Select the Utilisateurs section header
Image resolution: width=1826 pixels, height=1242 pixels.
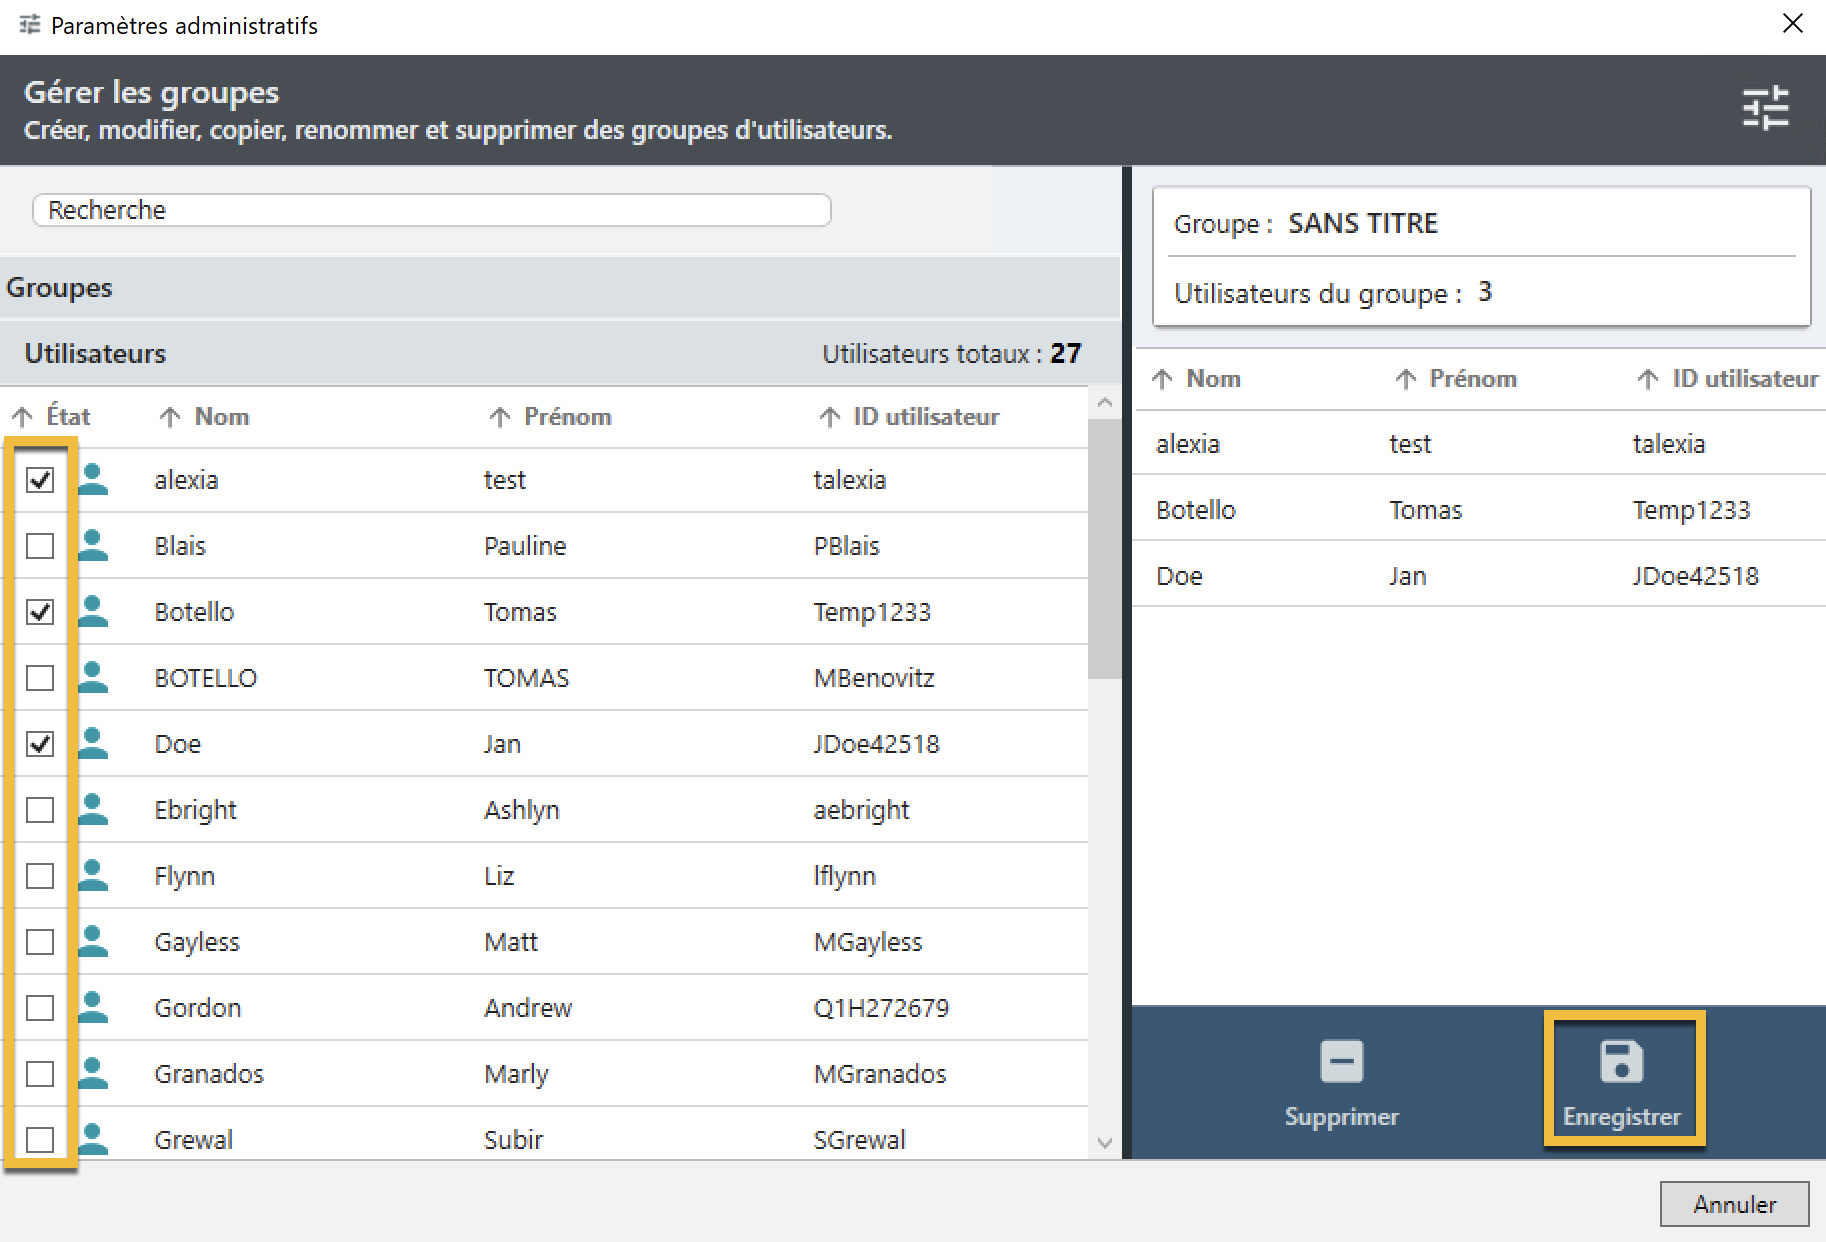click(95, 354)
